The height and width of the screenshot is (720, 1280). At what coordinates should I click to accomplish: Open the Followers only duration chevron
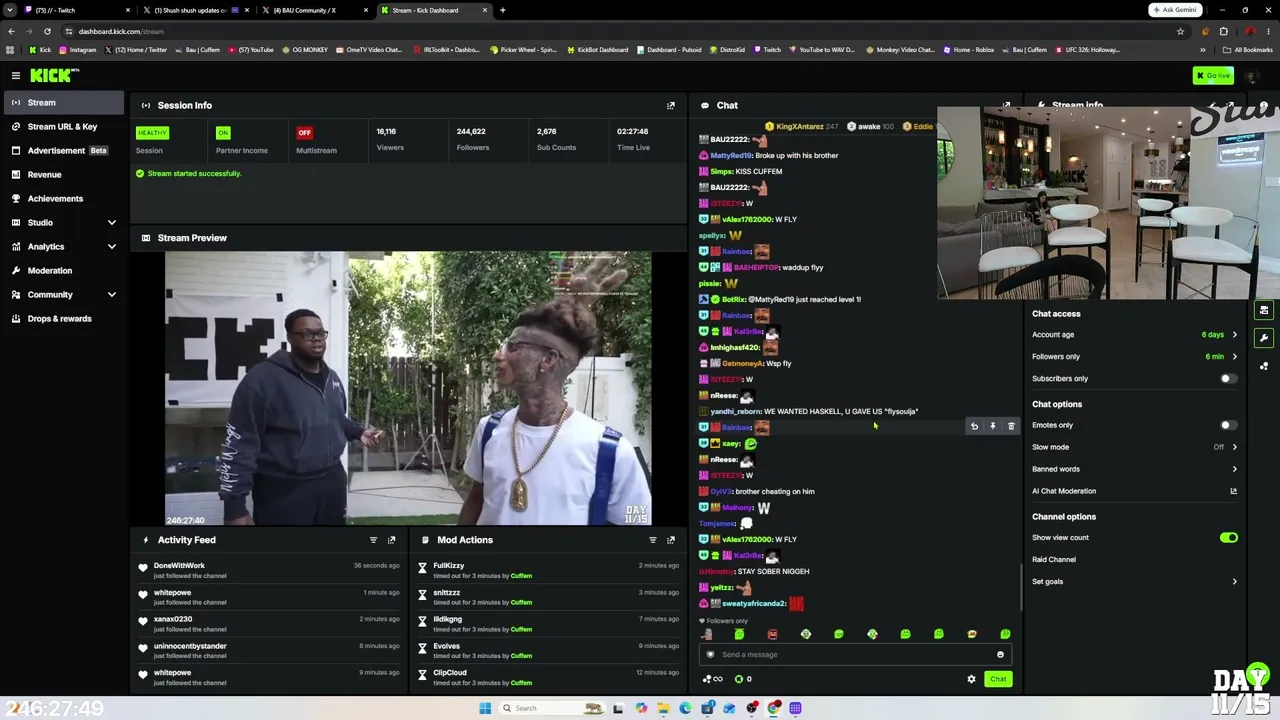(x=1234, y=357)
